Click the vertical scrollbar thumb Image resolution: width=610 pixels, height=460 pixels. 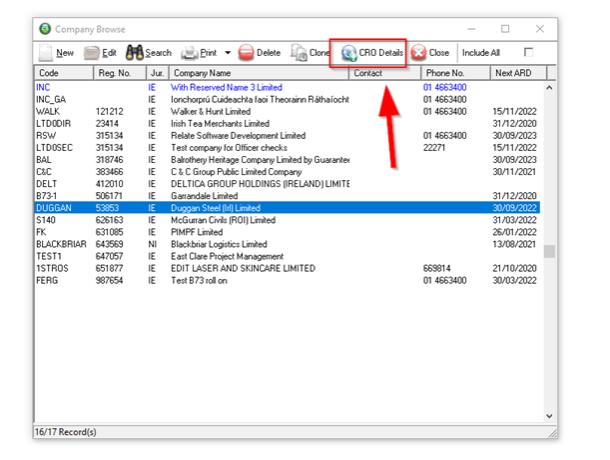tap(549, 251)
